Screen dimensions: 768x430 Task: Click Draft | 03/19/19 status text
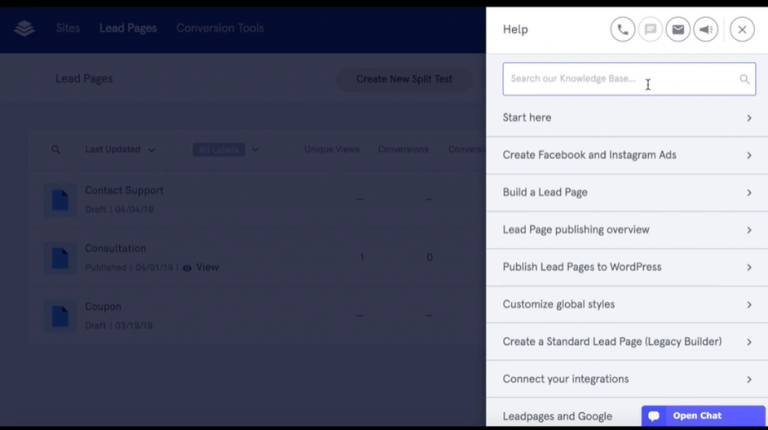tap(119, 326)
